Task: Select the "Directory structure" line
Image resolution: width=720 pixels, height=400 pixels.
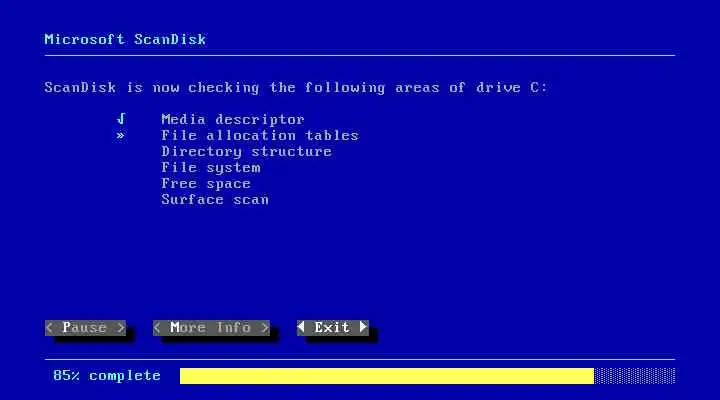Action: 247,152
